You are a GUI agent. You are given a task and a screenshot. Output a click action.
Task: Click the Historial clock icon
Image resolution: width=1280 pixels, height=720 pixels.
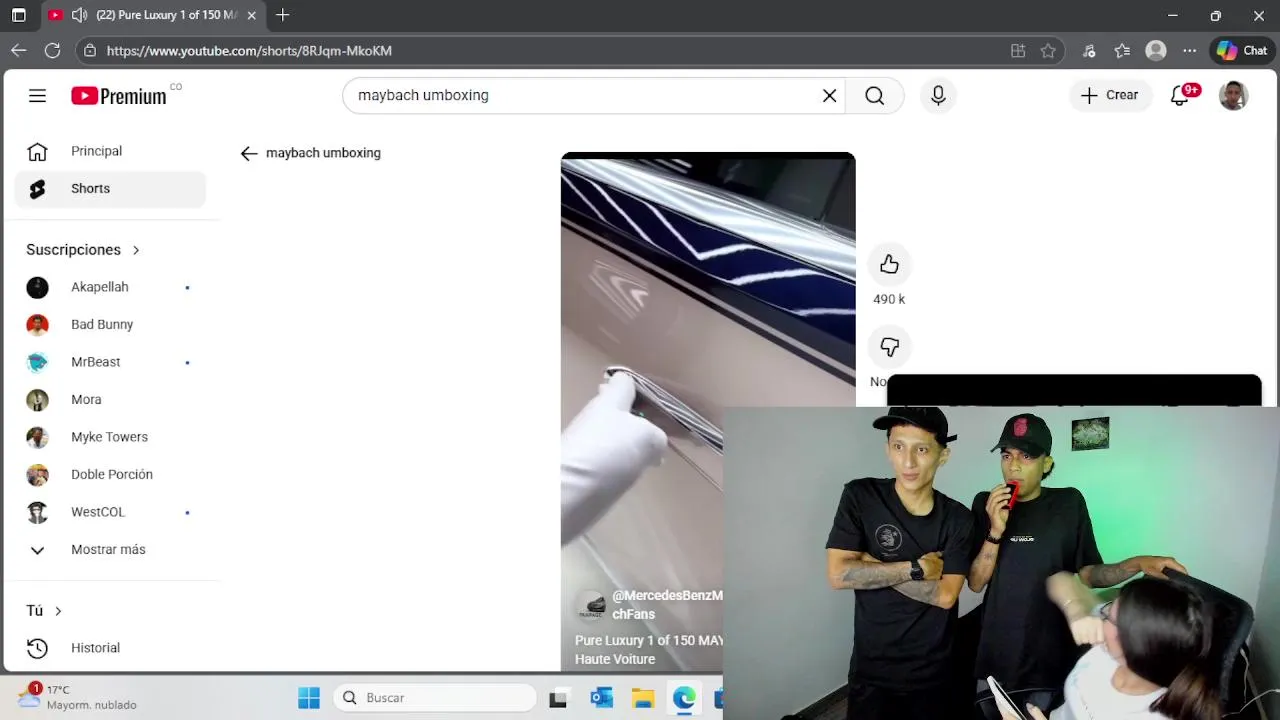(x=37, y=648)
